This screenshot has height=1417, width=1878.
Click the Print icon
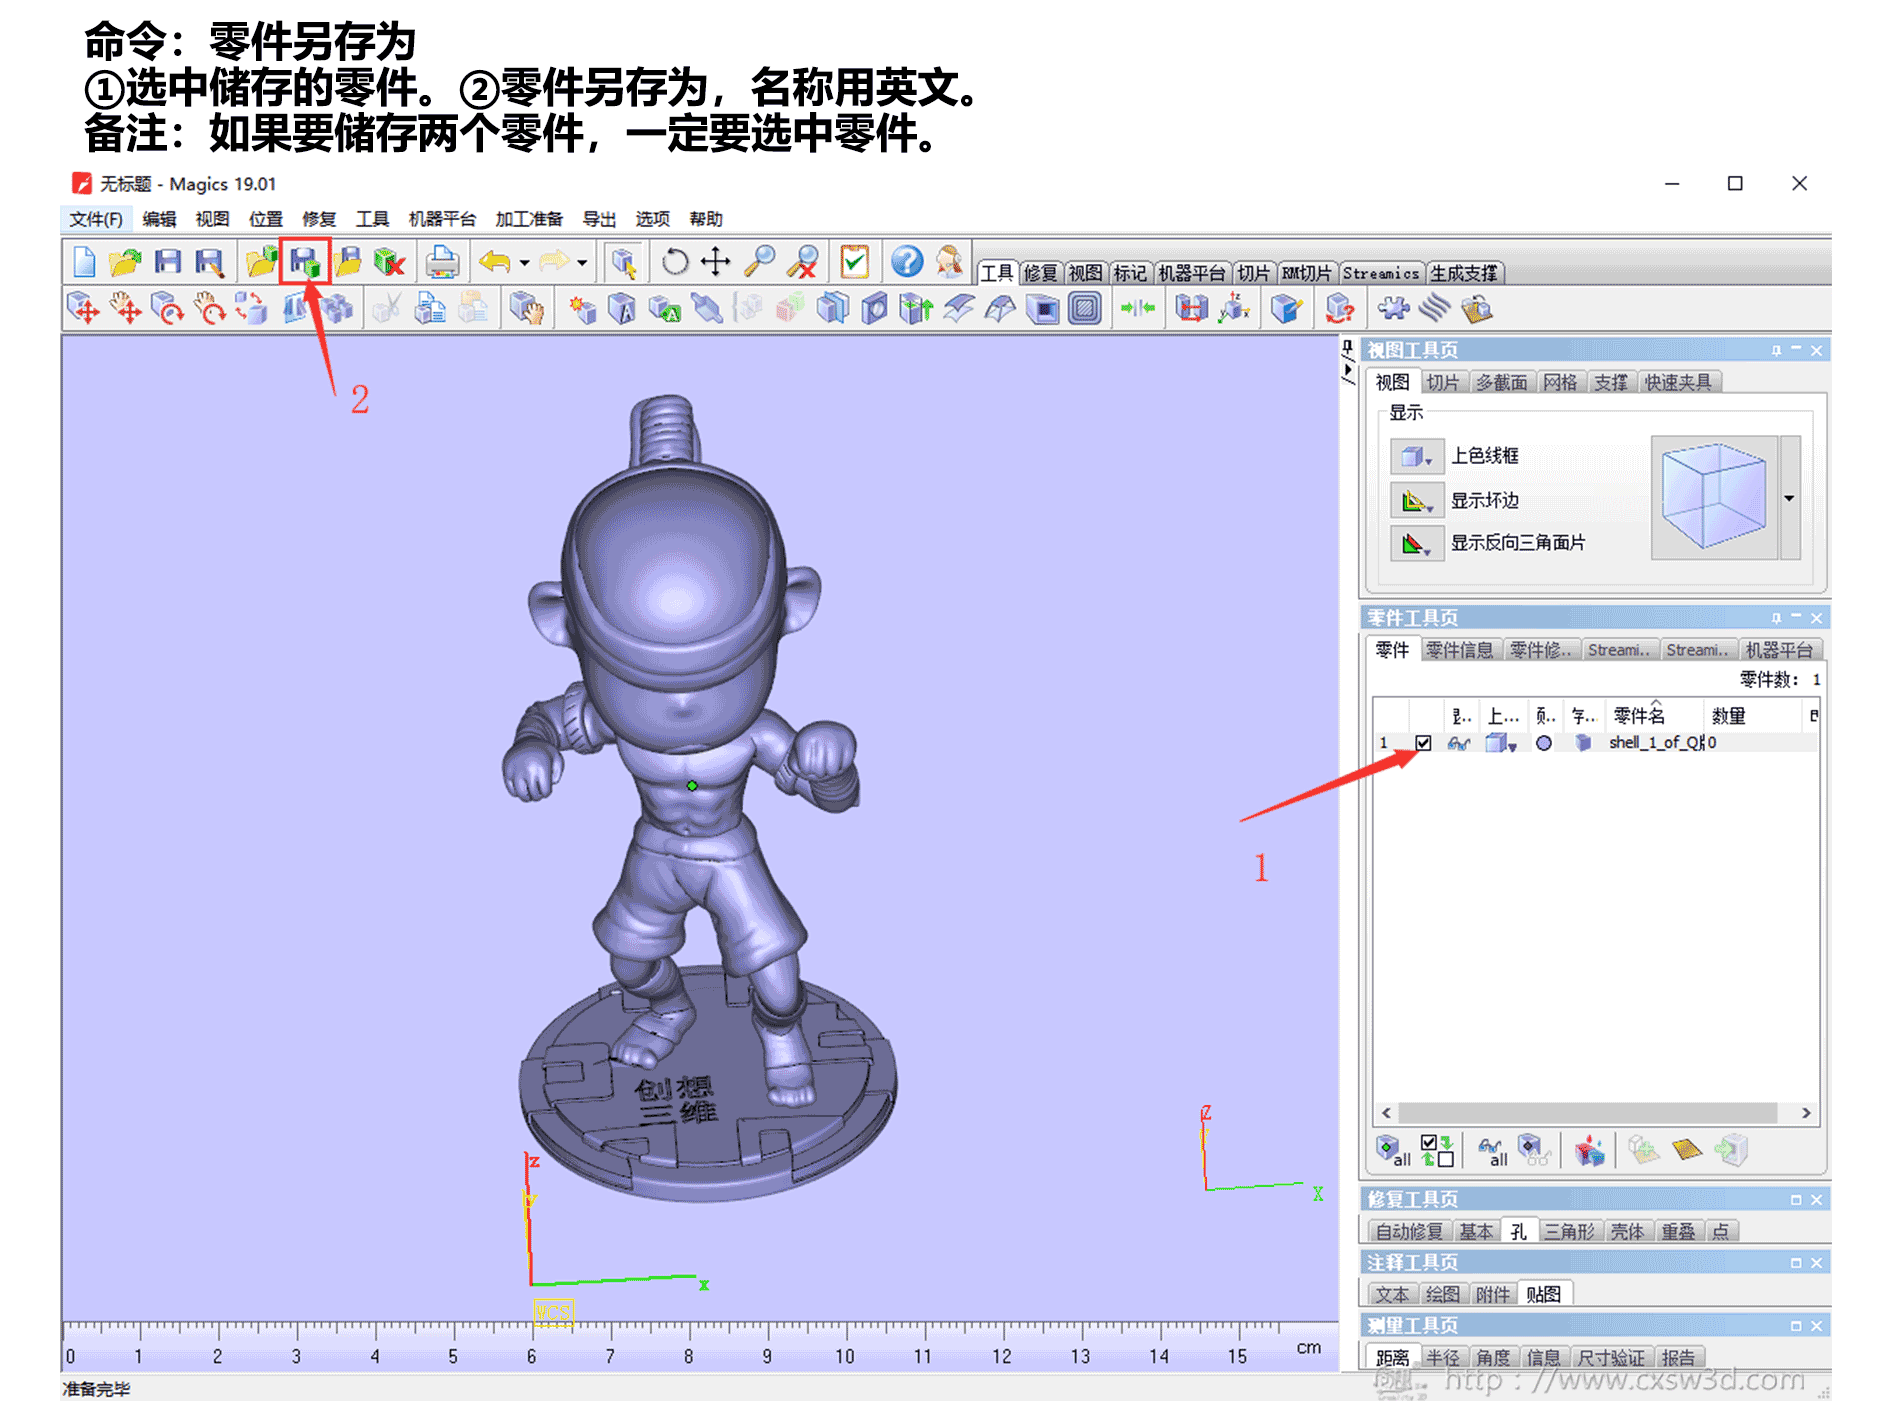tap(442, 263)
